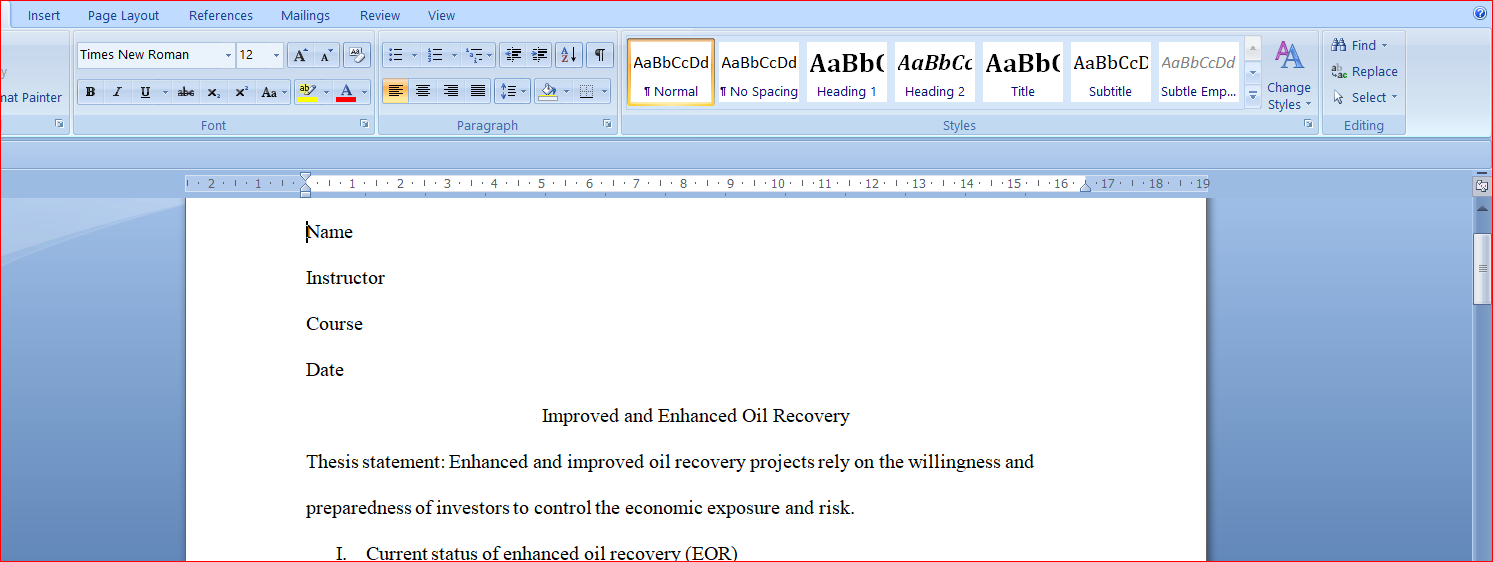This screenshot has width=1493, height=562.
Task: Open the Times New Roman font dropdown
Action: pyautogui.click(x=228, y=55)
